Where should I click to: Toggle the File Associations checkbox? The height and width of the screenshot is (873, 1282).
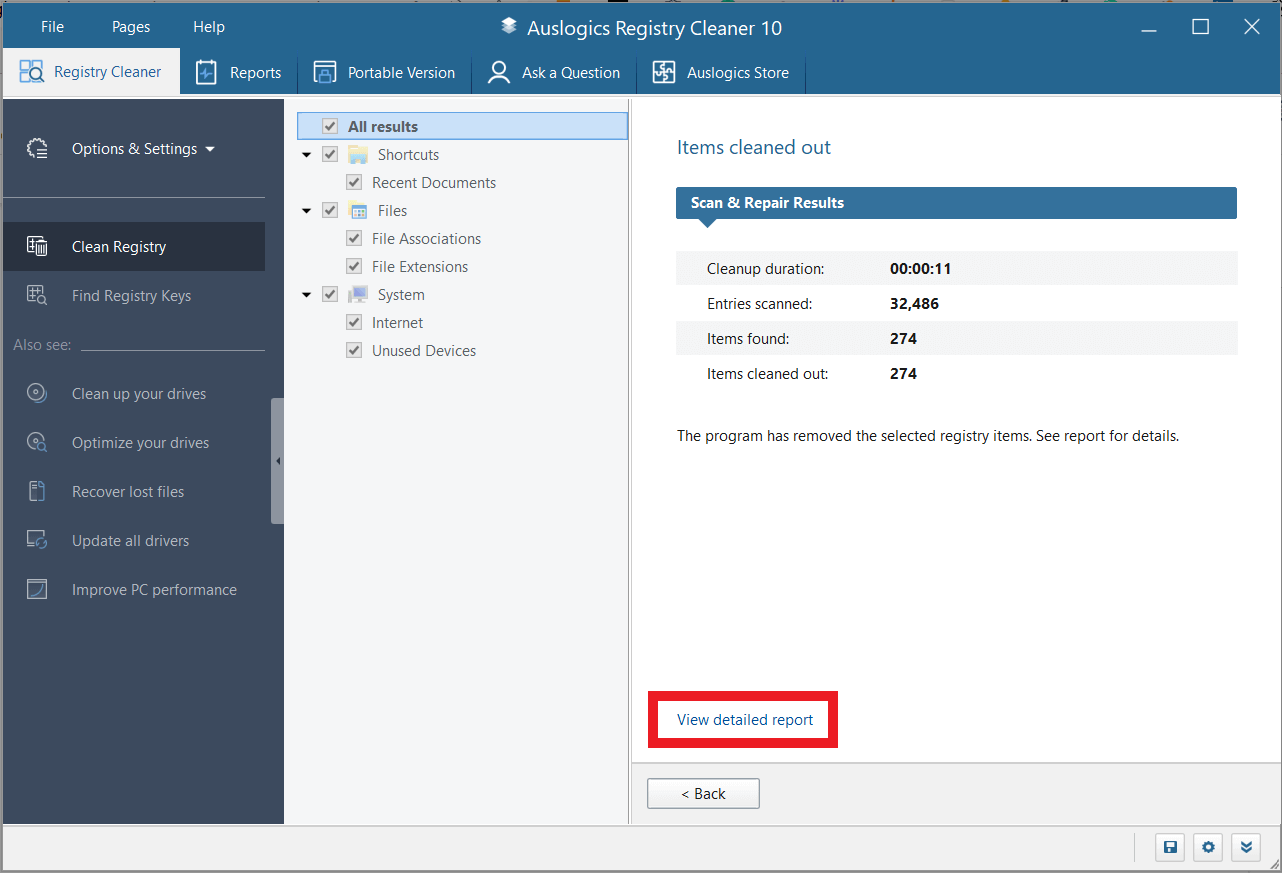point(354,239)
